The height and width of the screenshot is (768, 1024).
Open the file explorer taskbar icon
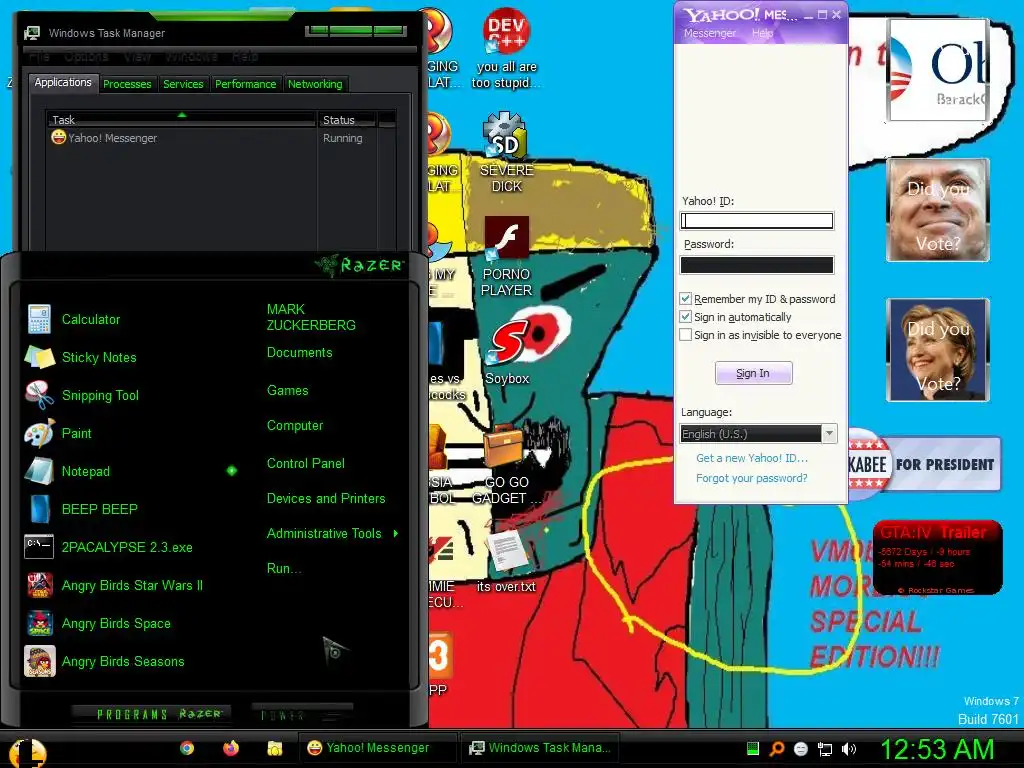click(x=274, y=748)
